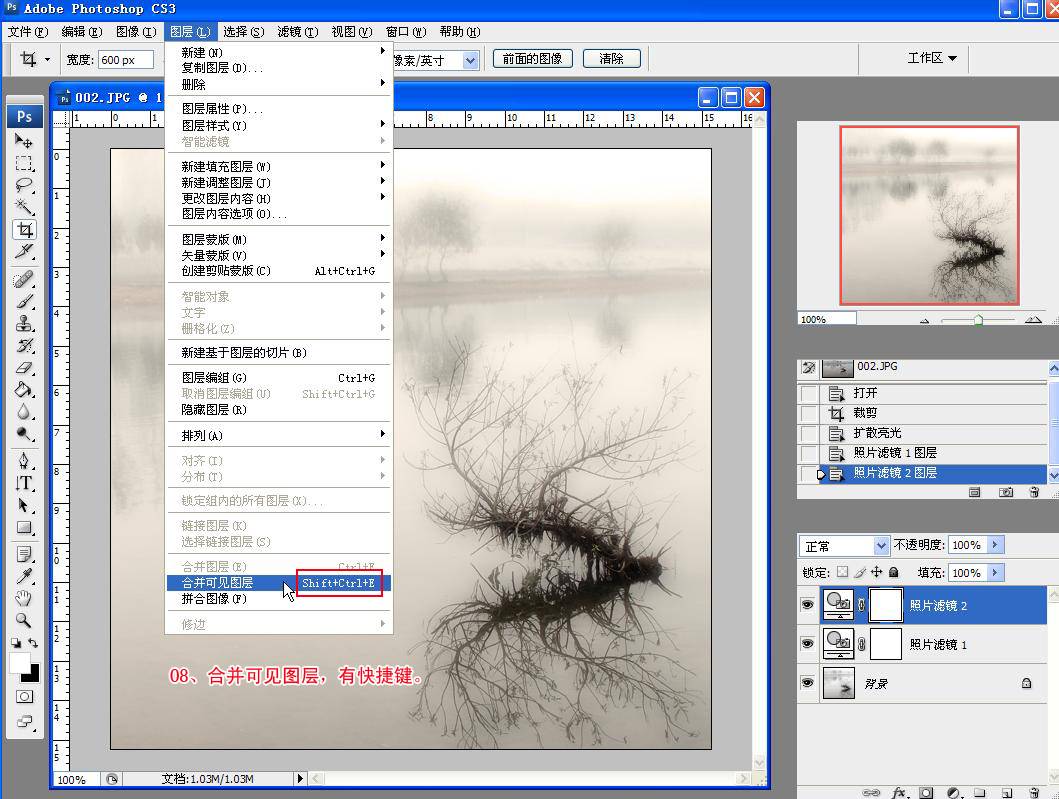
Task: Click the 前面的图像 button
Action: (x=532, y=59)
